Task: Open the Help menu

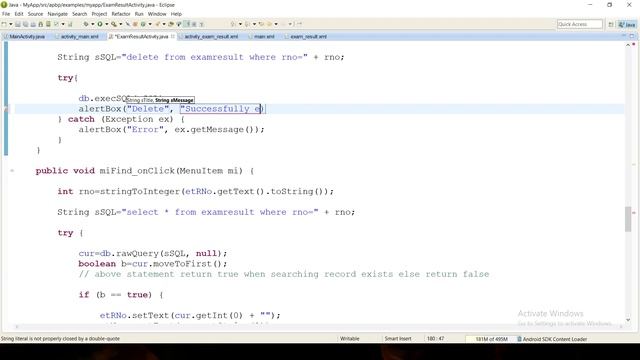Action: coord(176,14)
